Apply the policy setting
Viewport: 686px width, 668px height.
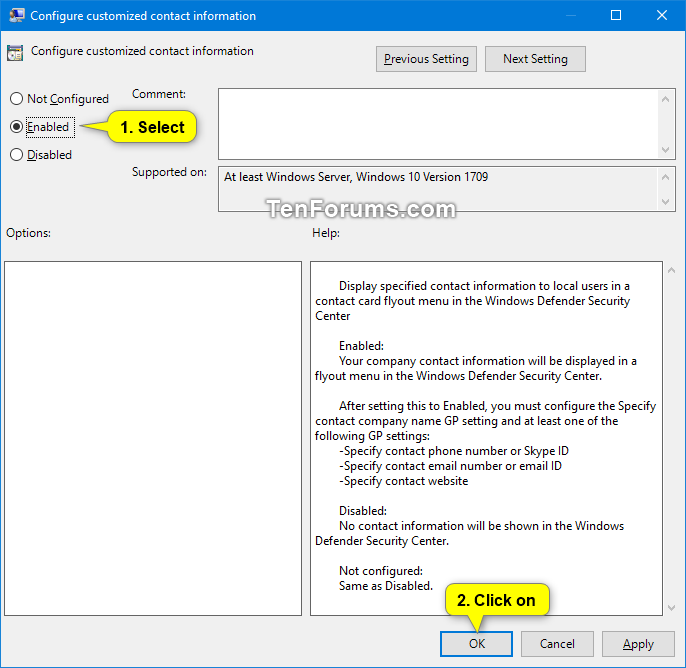(x=638, y=644)
